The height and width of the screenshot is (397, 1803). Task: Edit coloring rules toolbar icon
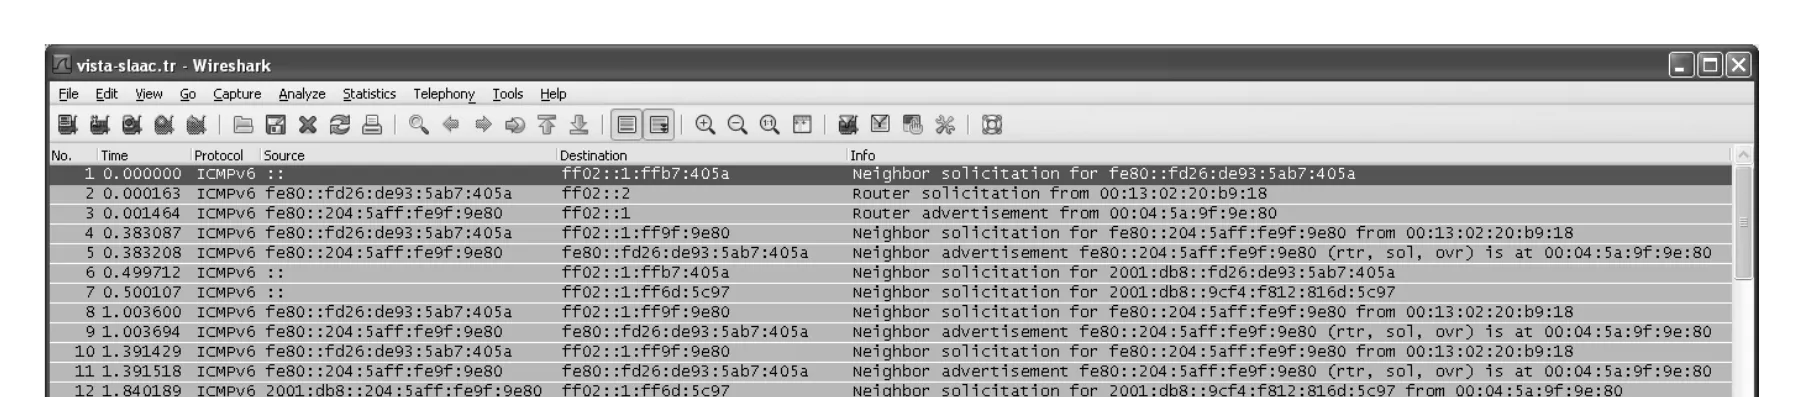[x=912, y=125]
